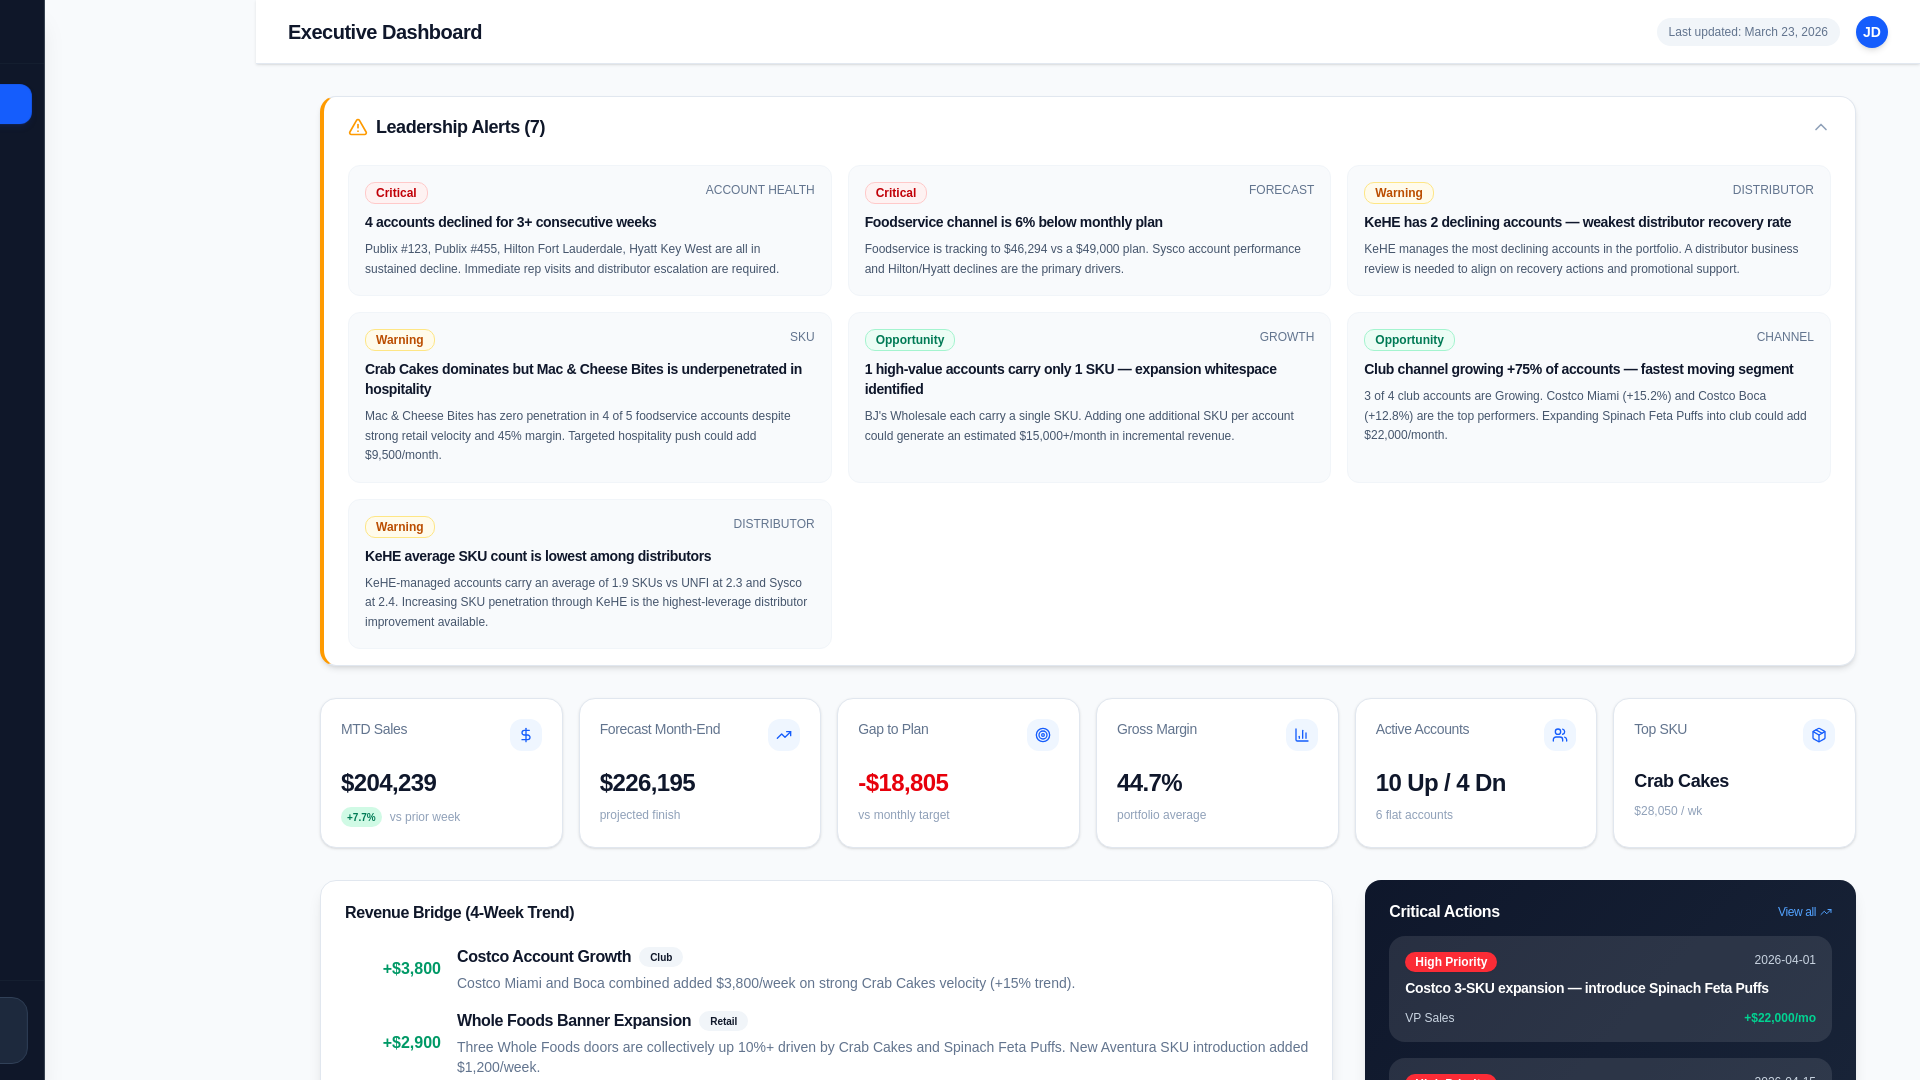Image resolution: width=1920 pixels, height=1080 pixels.
Task: Click the KeHE average SKU count warning alert
Action: click(x=589, y=573)
